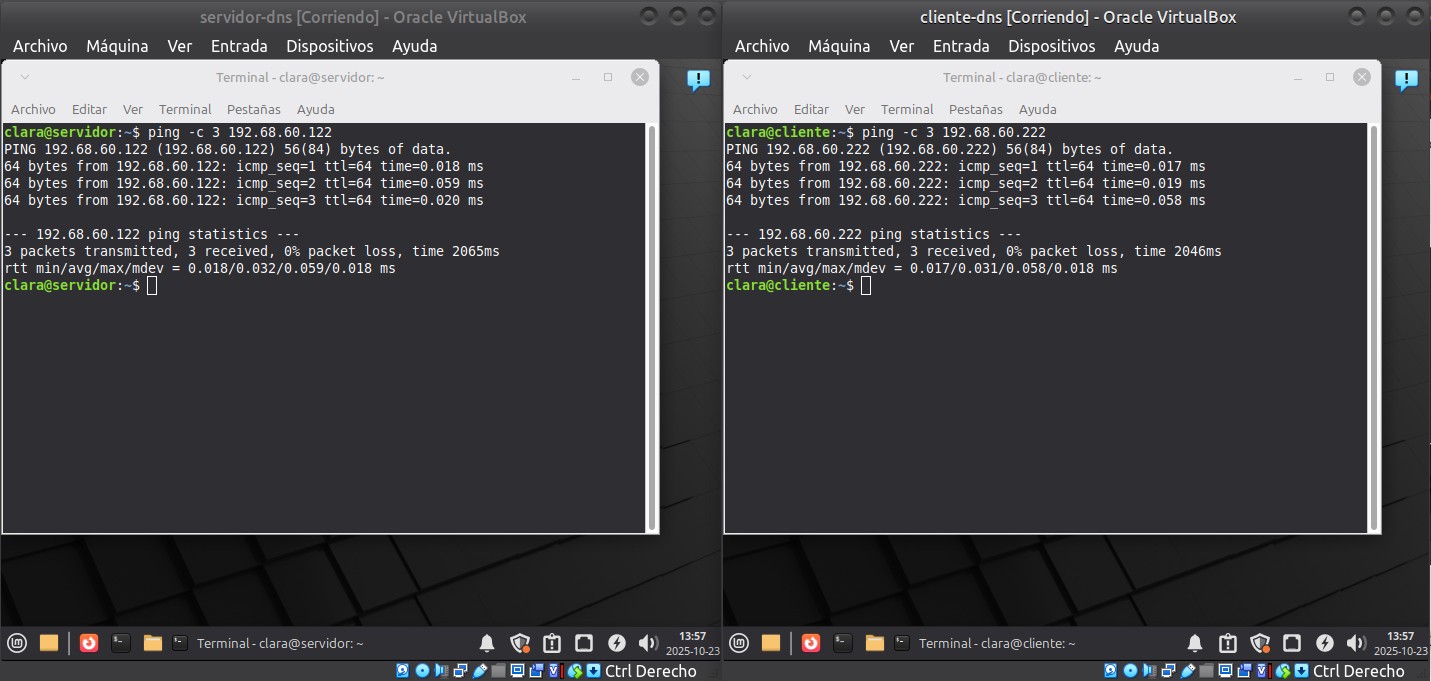This screenshot has width=1431, height=681.
Task: Select Editar menu in the cliente terminal
Action: click(811, 109)
